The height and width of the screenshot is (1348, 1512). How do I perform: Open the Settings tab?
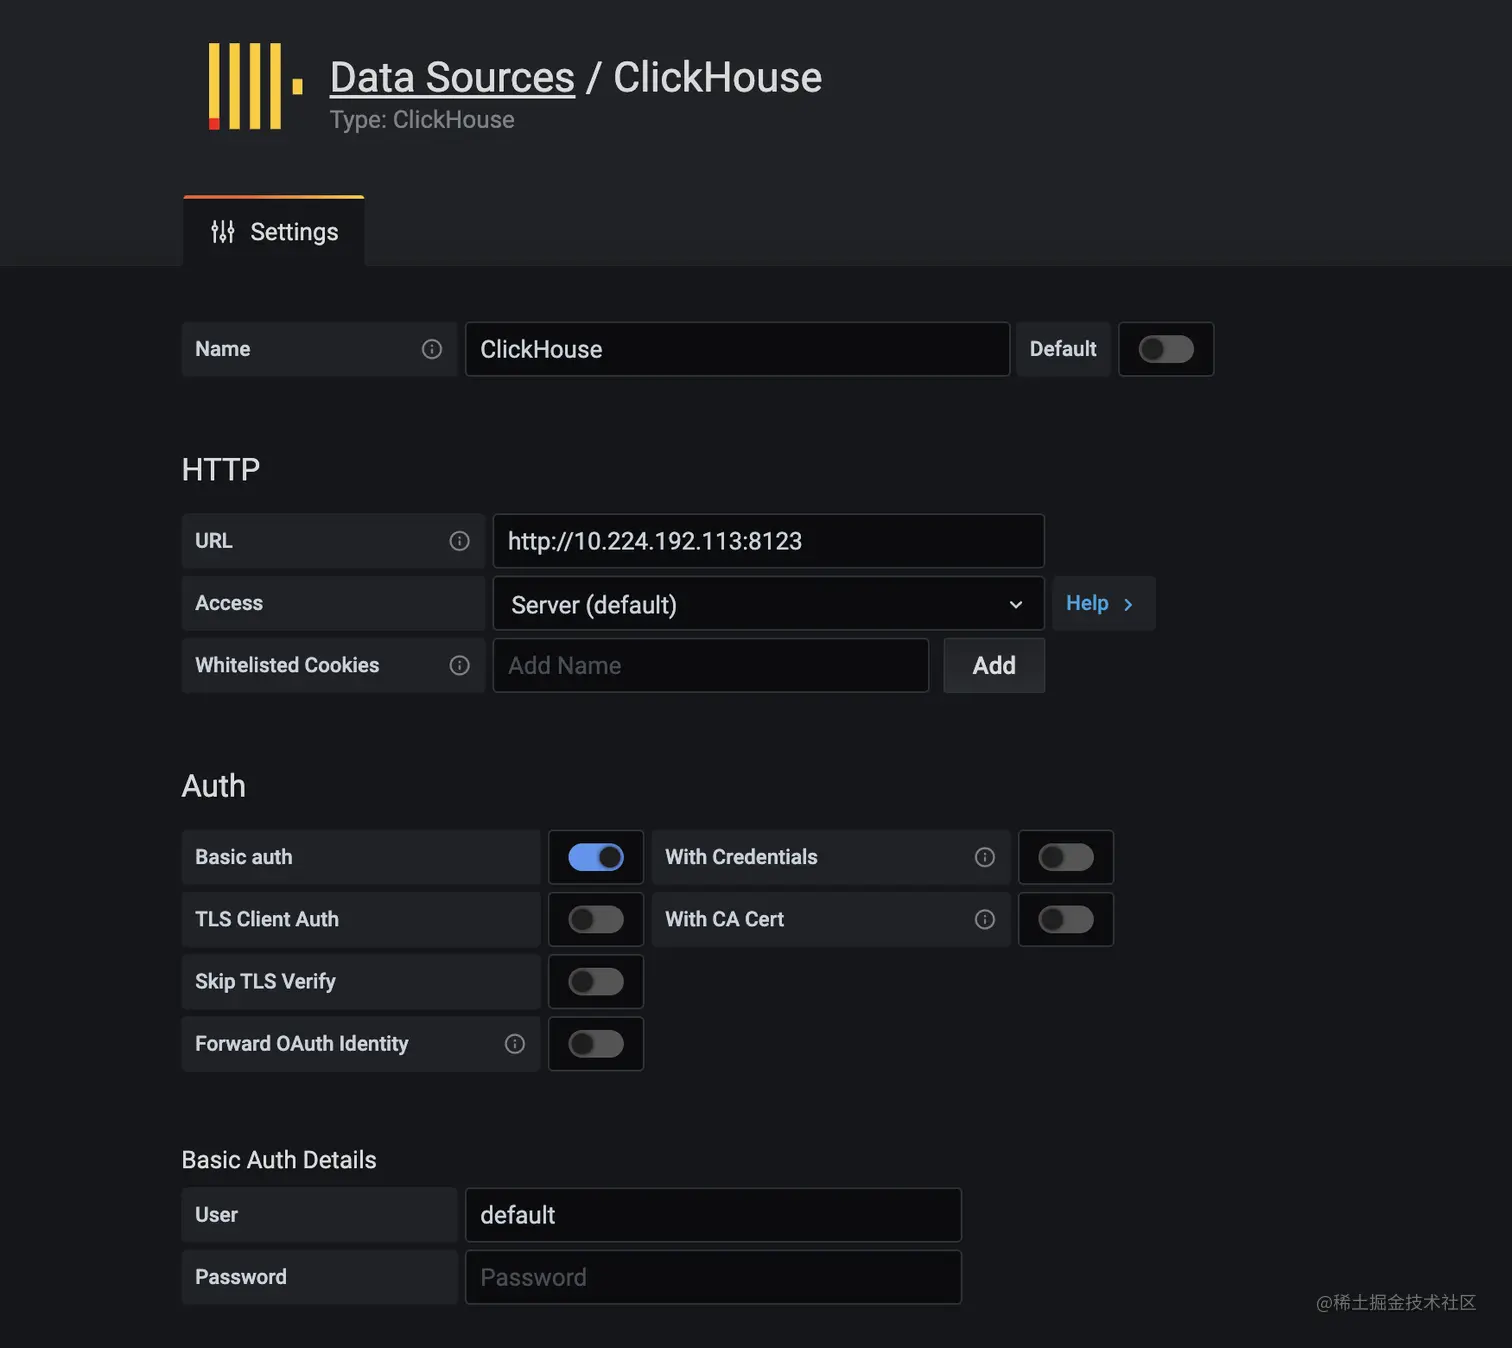[274, 232]
